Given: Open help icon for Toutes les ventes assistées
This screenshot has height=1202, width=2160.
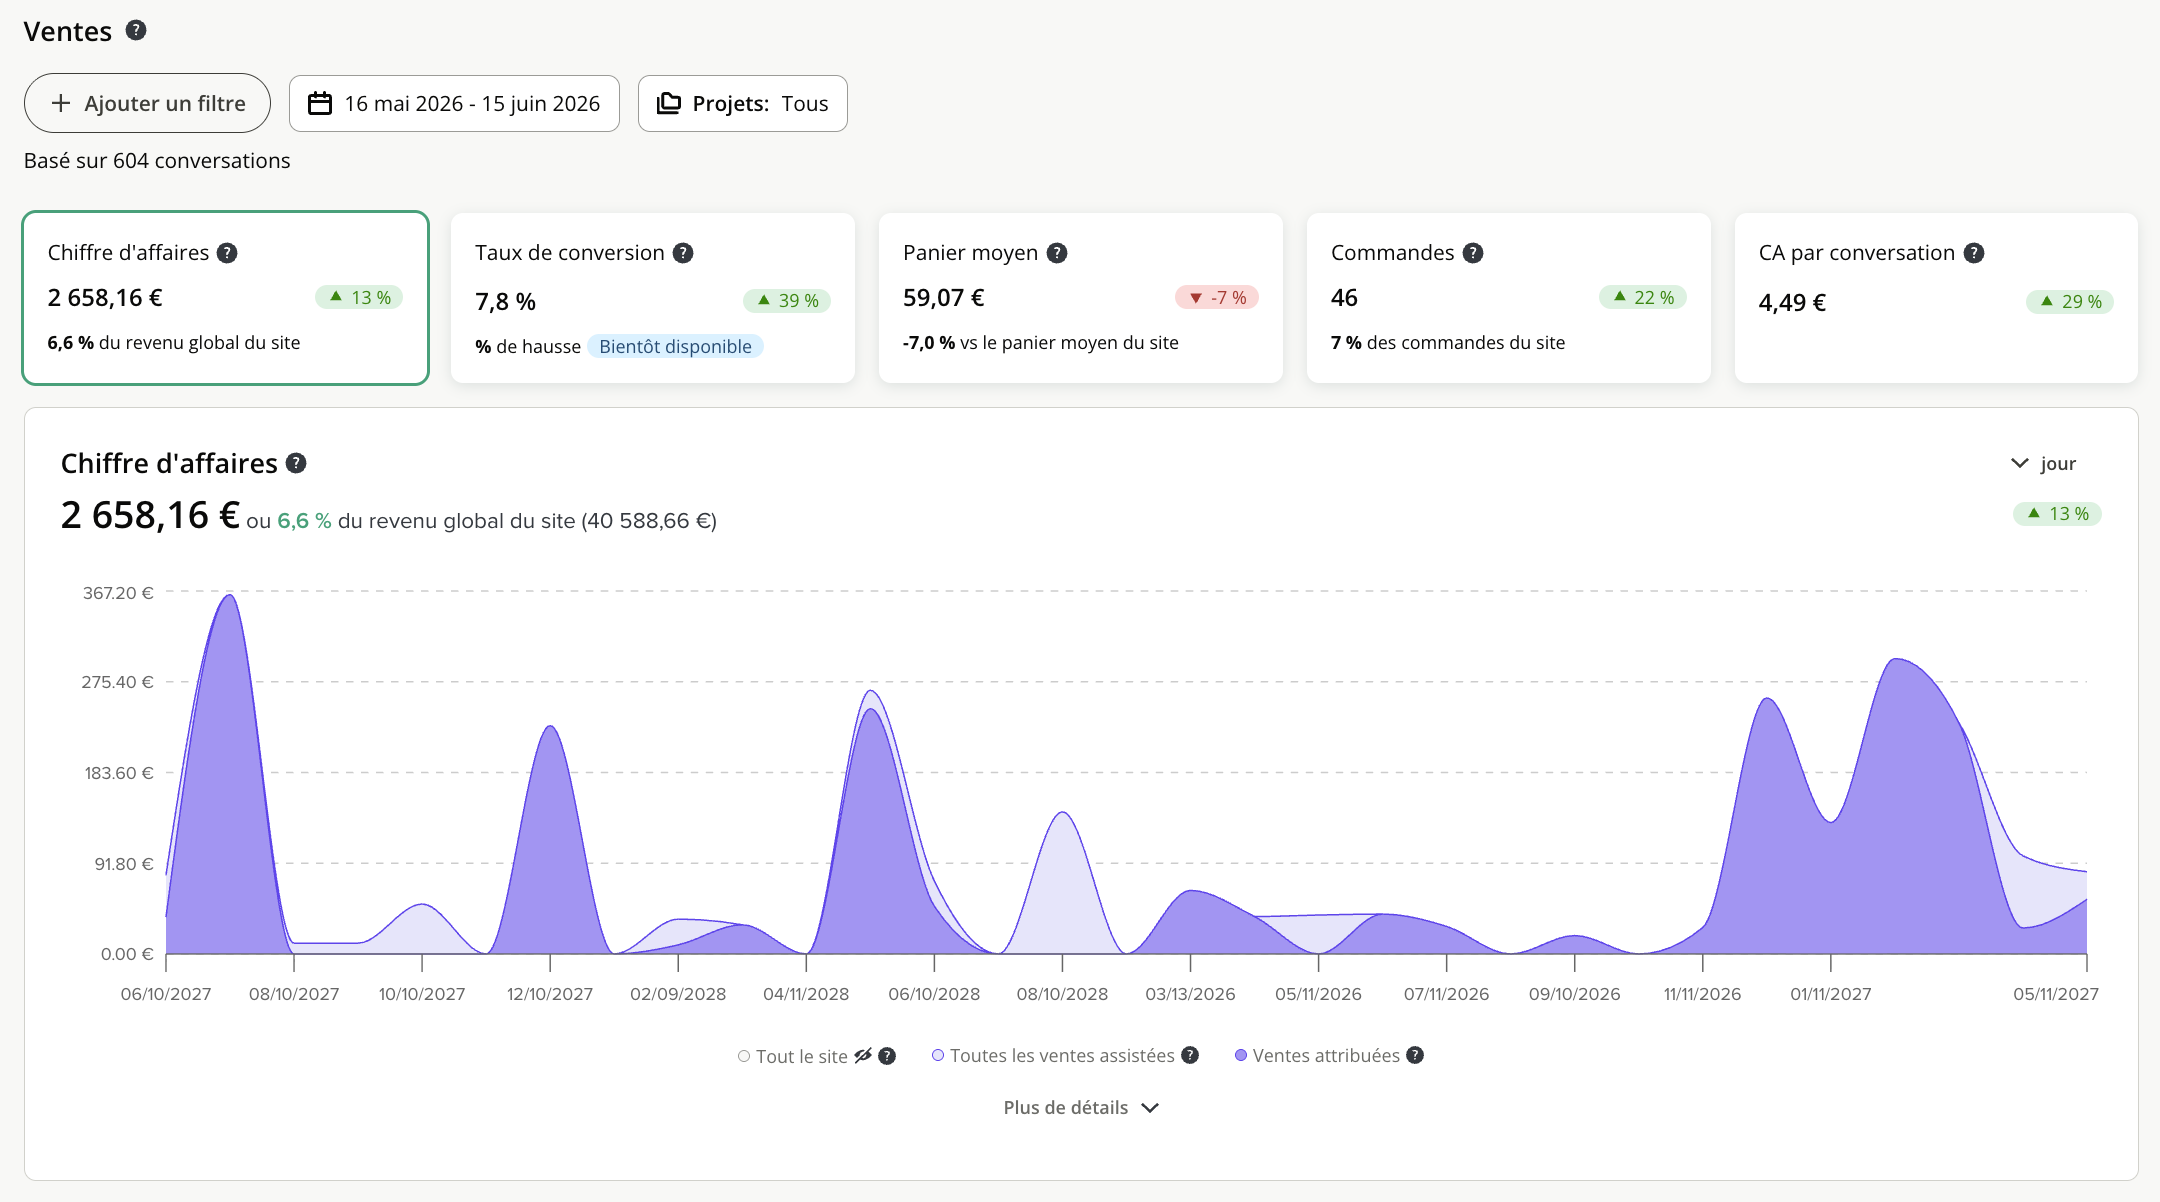Looking at the screenshot, I should (x=1190, y=1055).
